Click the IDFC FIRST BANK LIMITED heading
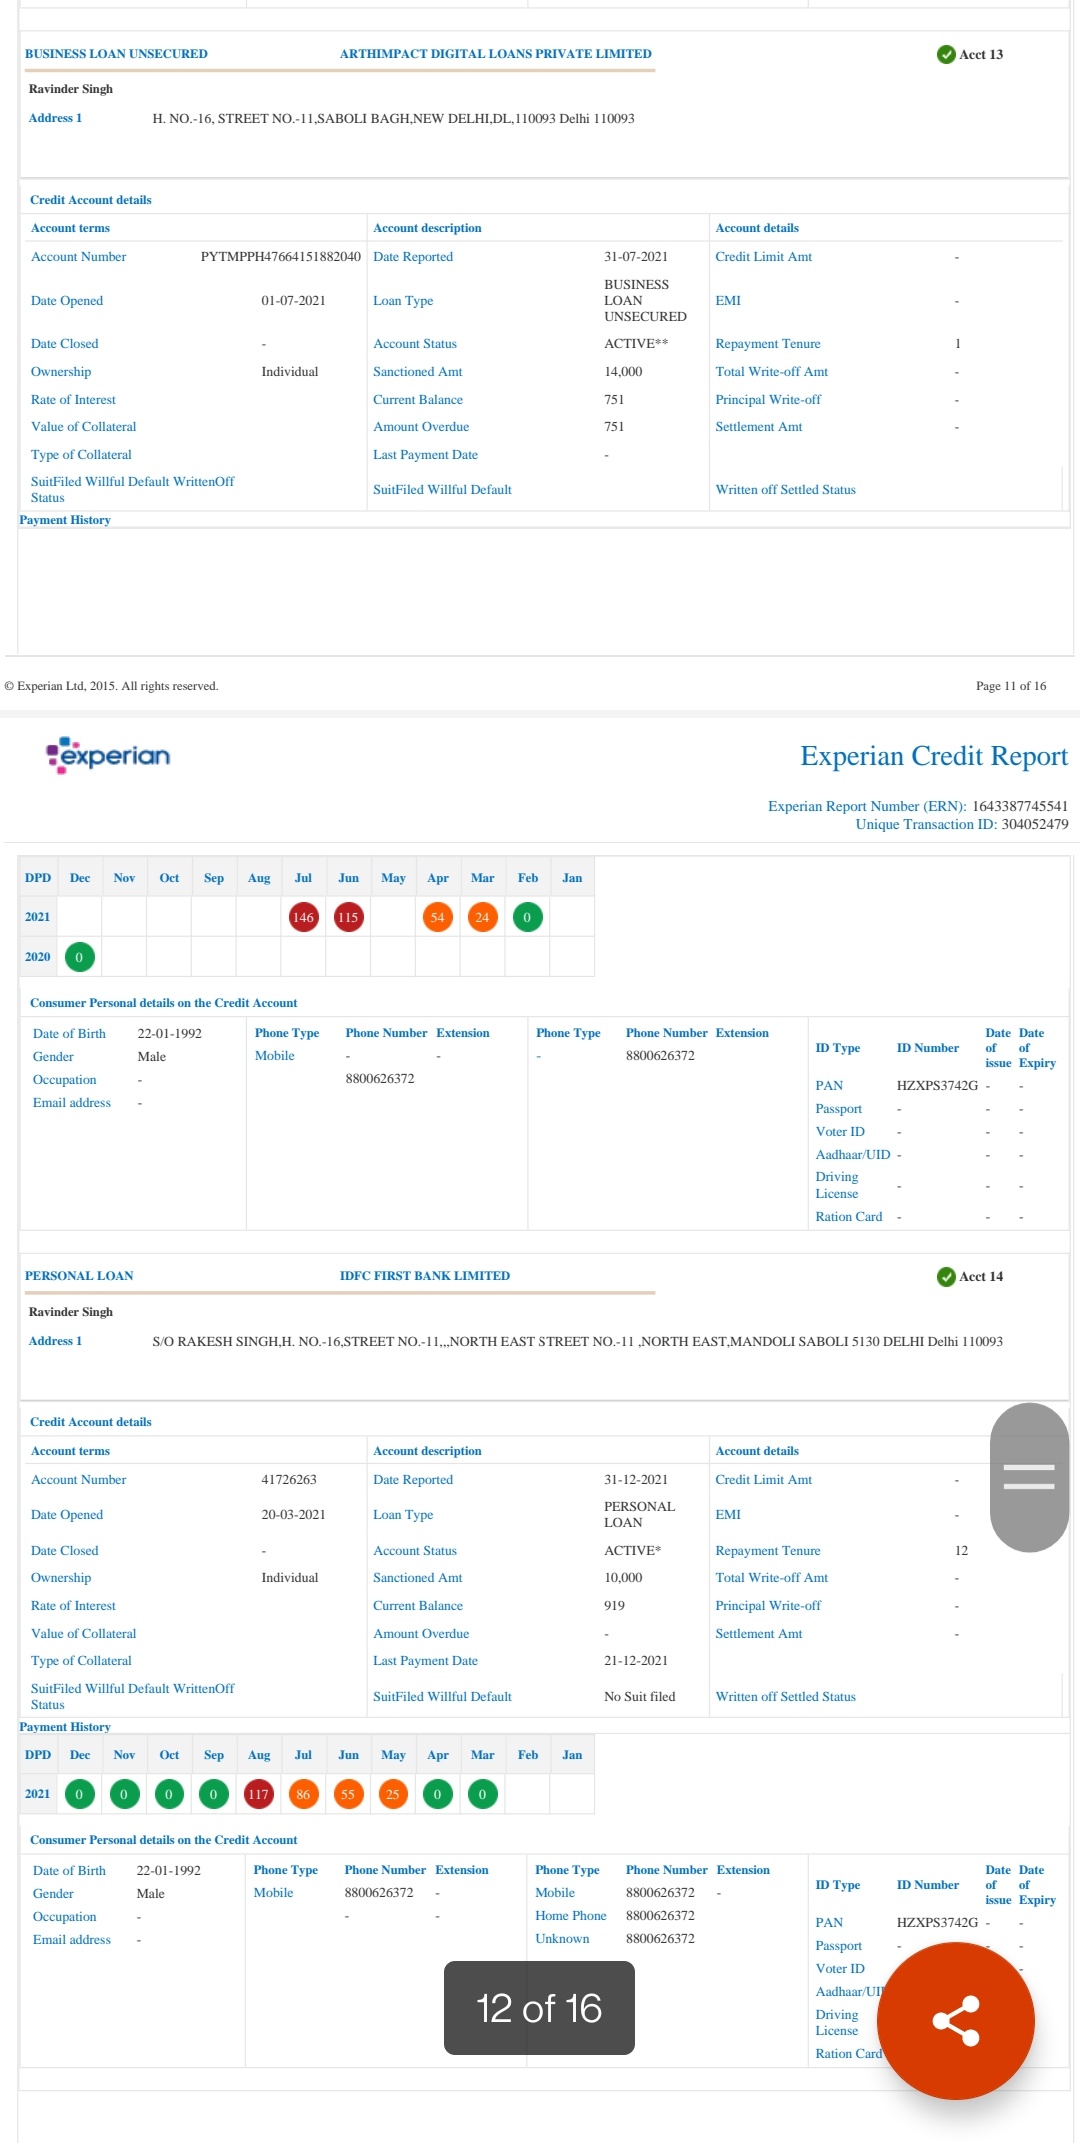This screenshot has height=2143, width=1080. [x=424, y=1276]
